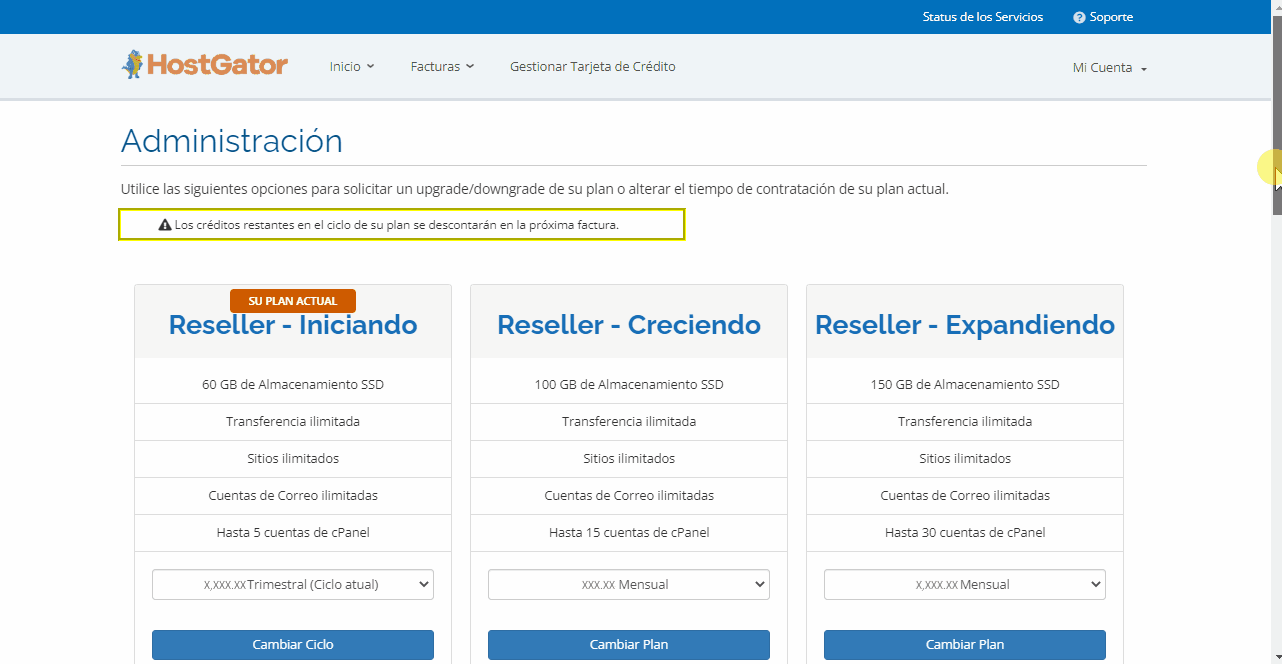The width and height of the screenshot is (1282, 664).
Task: Open Gestionar Tarjeta de Crédito
Action: (593, 67)
